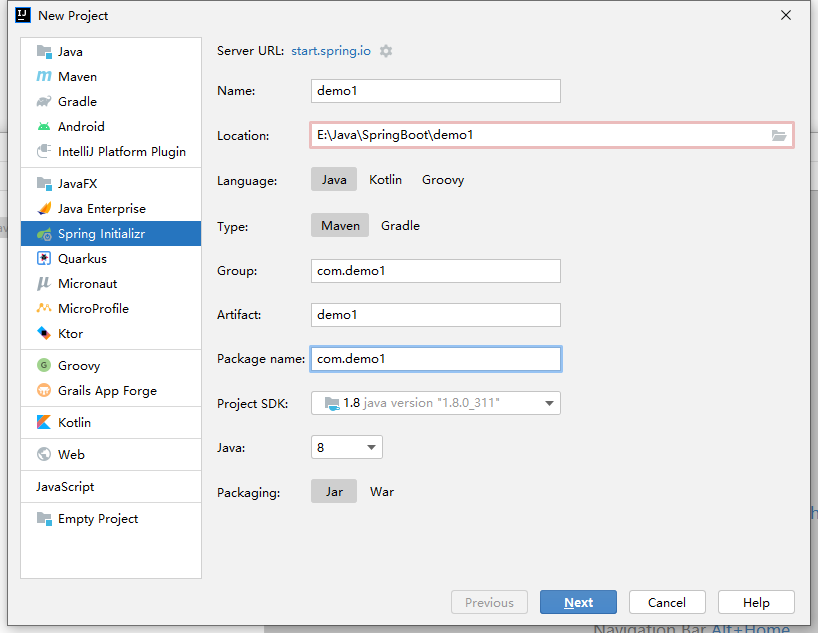Click the green Groovy G icon
Viewport: 818px width, 633px height.
44,365
